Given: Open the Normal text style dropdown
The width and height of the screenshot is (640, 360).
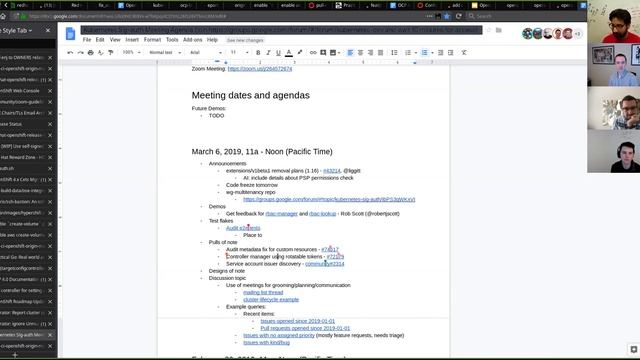Looking at the screenshot, I should coord(165,53).
